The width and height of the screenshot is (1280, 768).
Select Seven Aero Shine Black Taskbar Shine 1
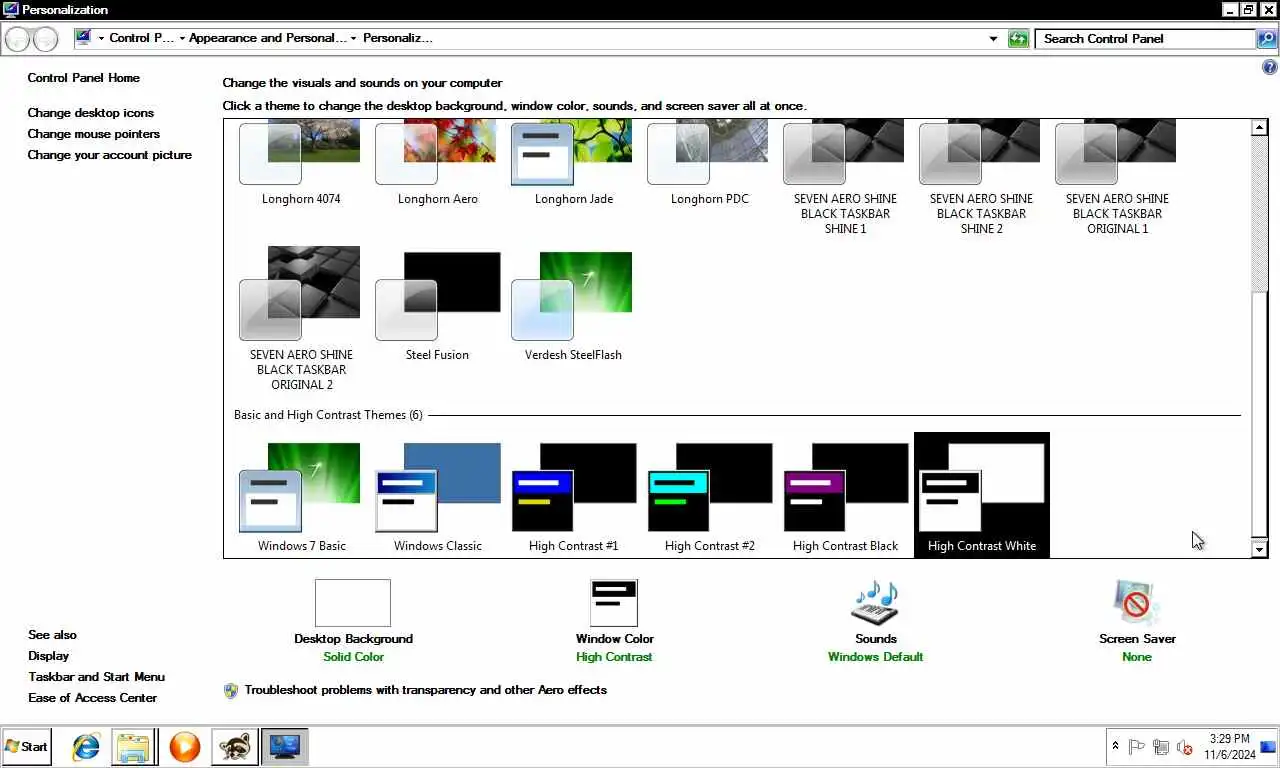click(845, 178)
